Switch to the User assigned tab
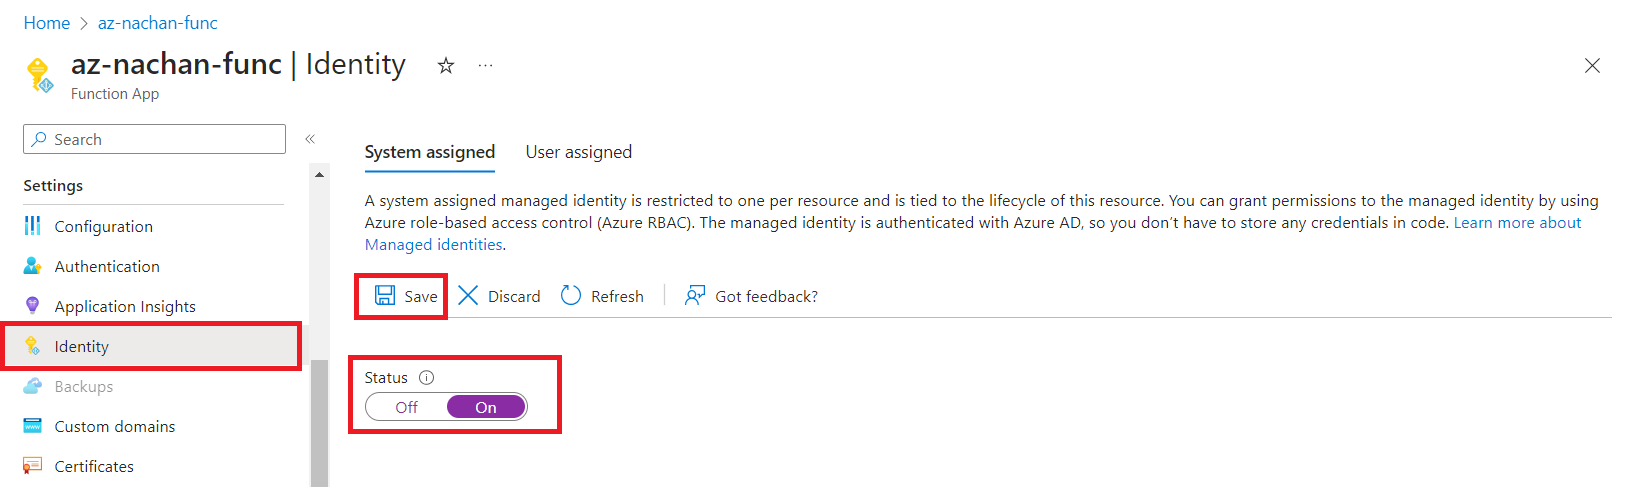 [579, 152]
